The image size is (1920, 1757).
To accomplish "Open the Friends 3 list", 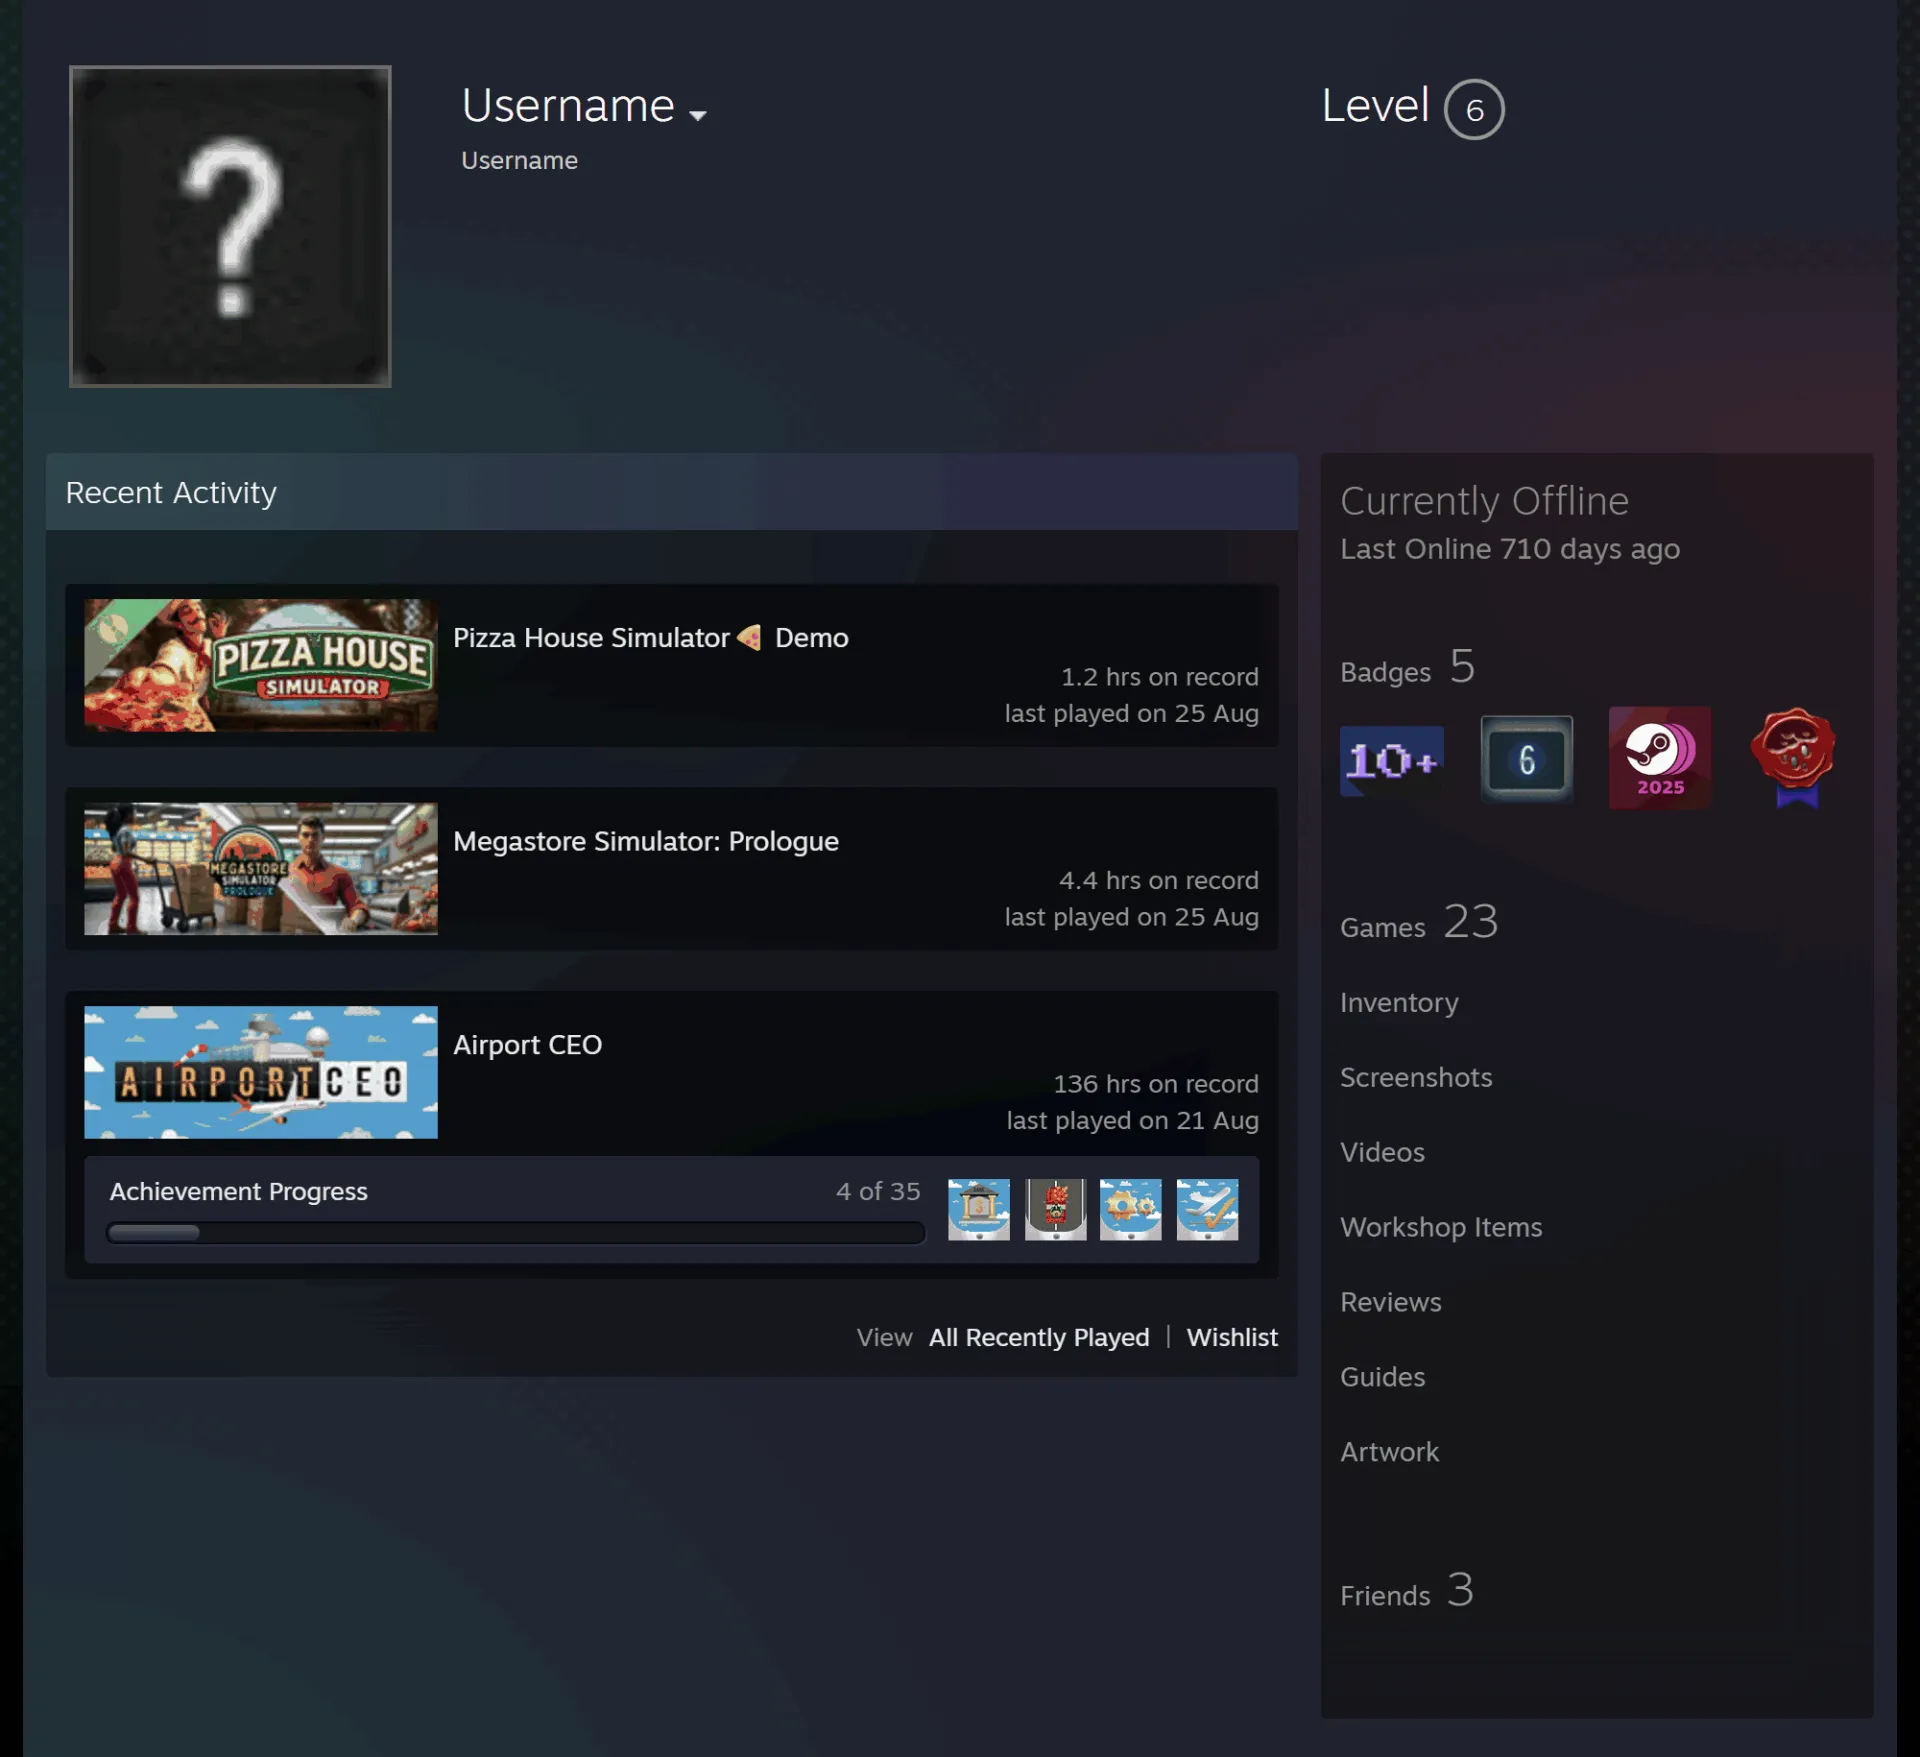I will tap(1407, 1590).
